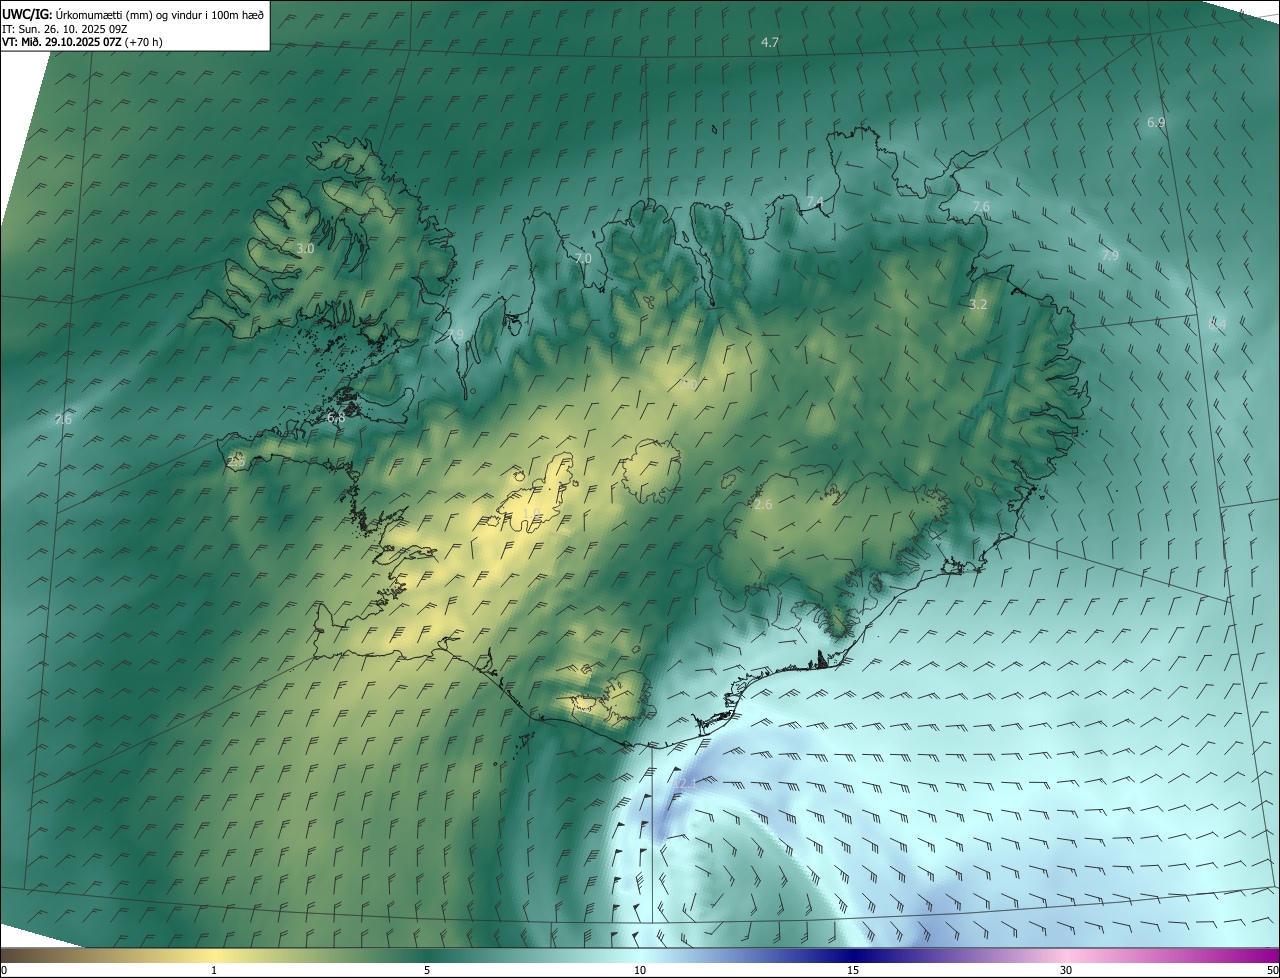Click the yellow segment of the color bar
The image size is (1280, 978).
(x=214, y=956)
